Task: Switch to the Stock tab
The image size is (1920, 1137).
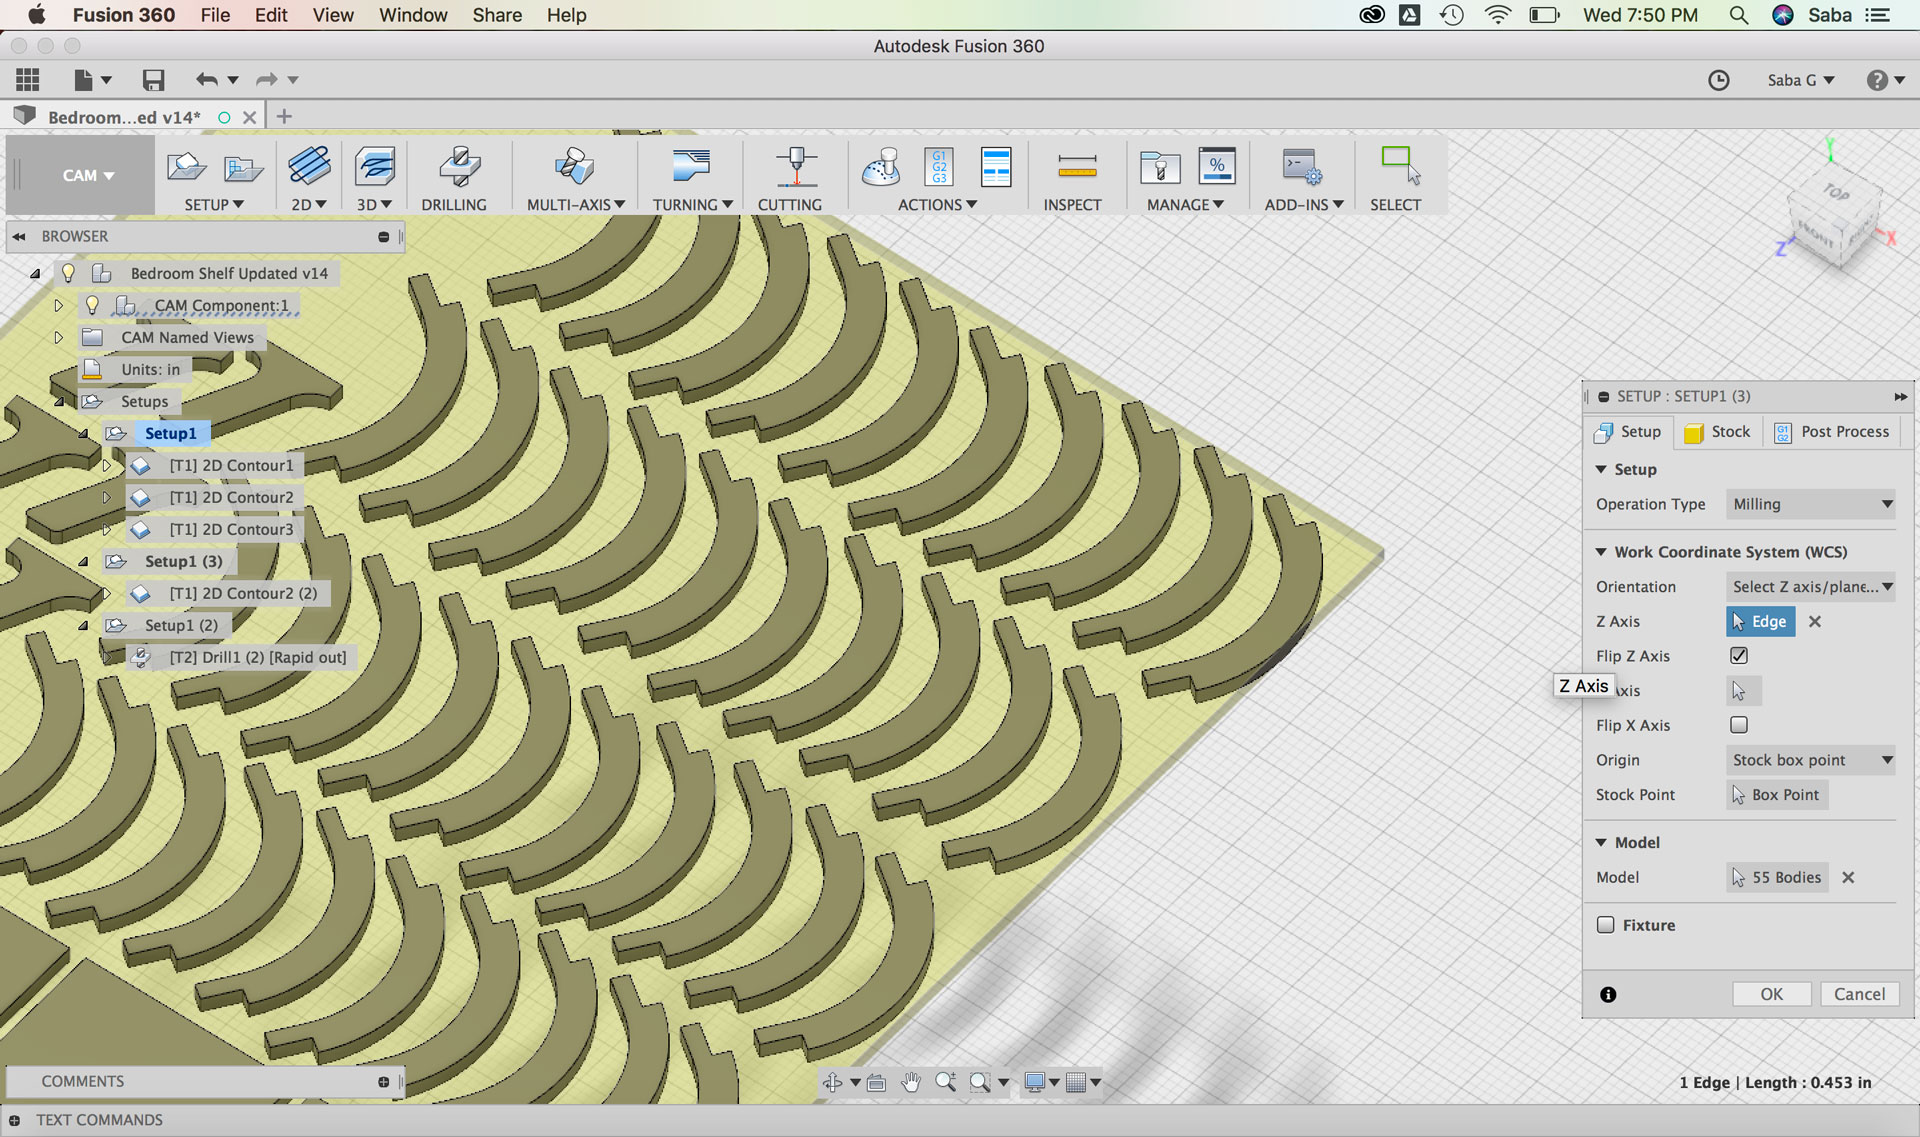Action: (1718, 432)
